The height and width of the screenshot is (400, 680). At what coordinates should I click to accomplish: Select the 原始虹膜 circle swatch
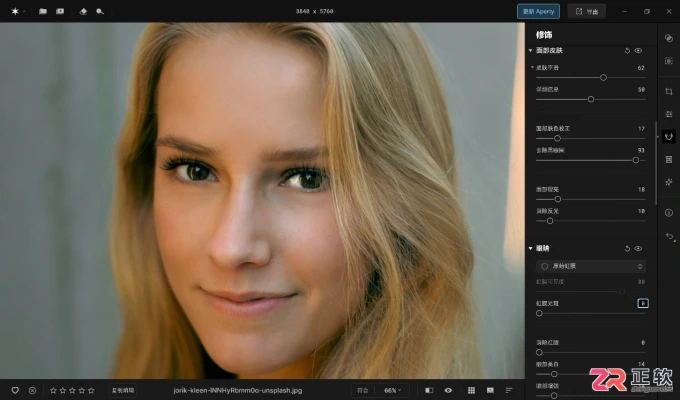tap(544, 266)
